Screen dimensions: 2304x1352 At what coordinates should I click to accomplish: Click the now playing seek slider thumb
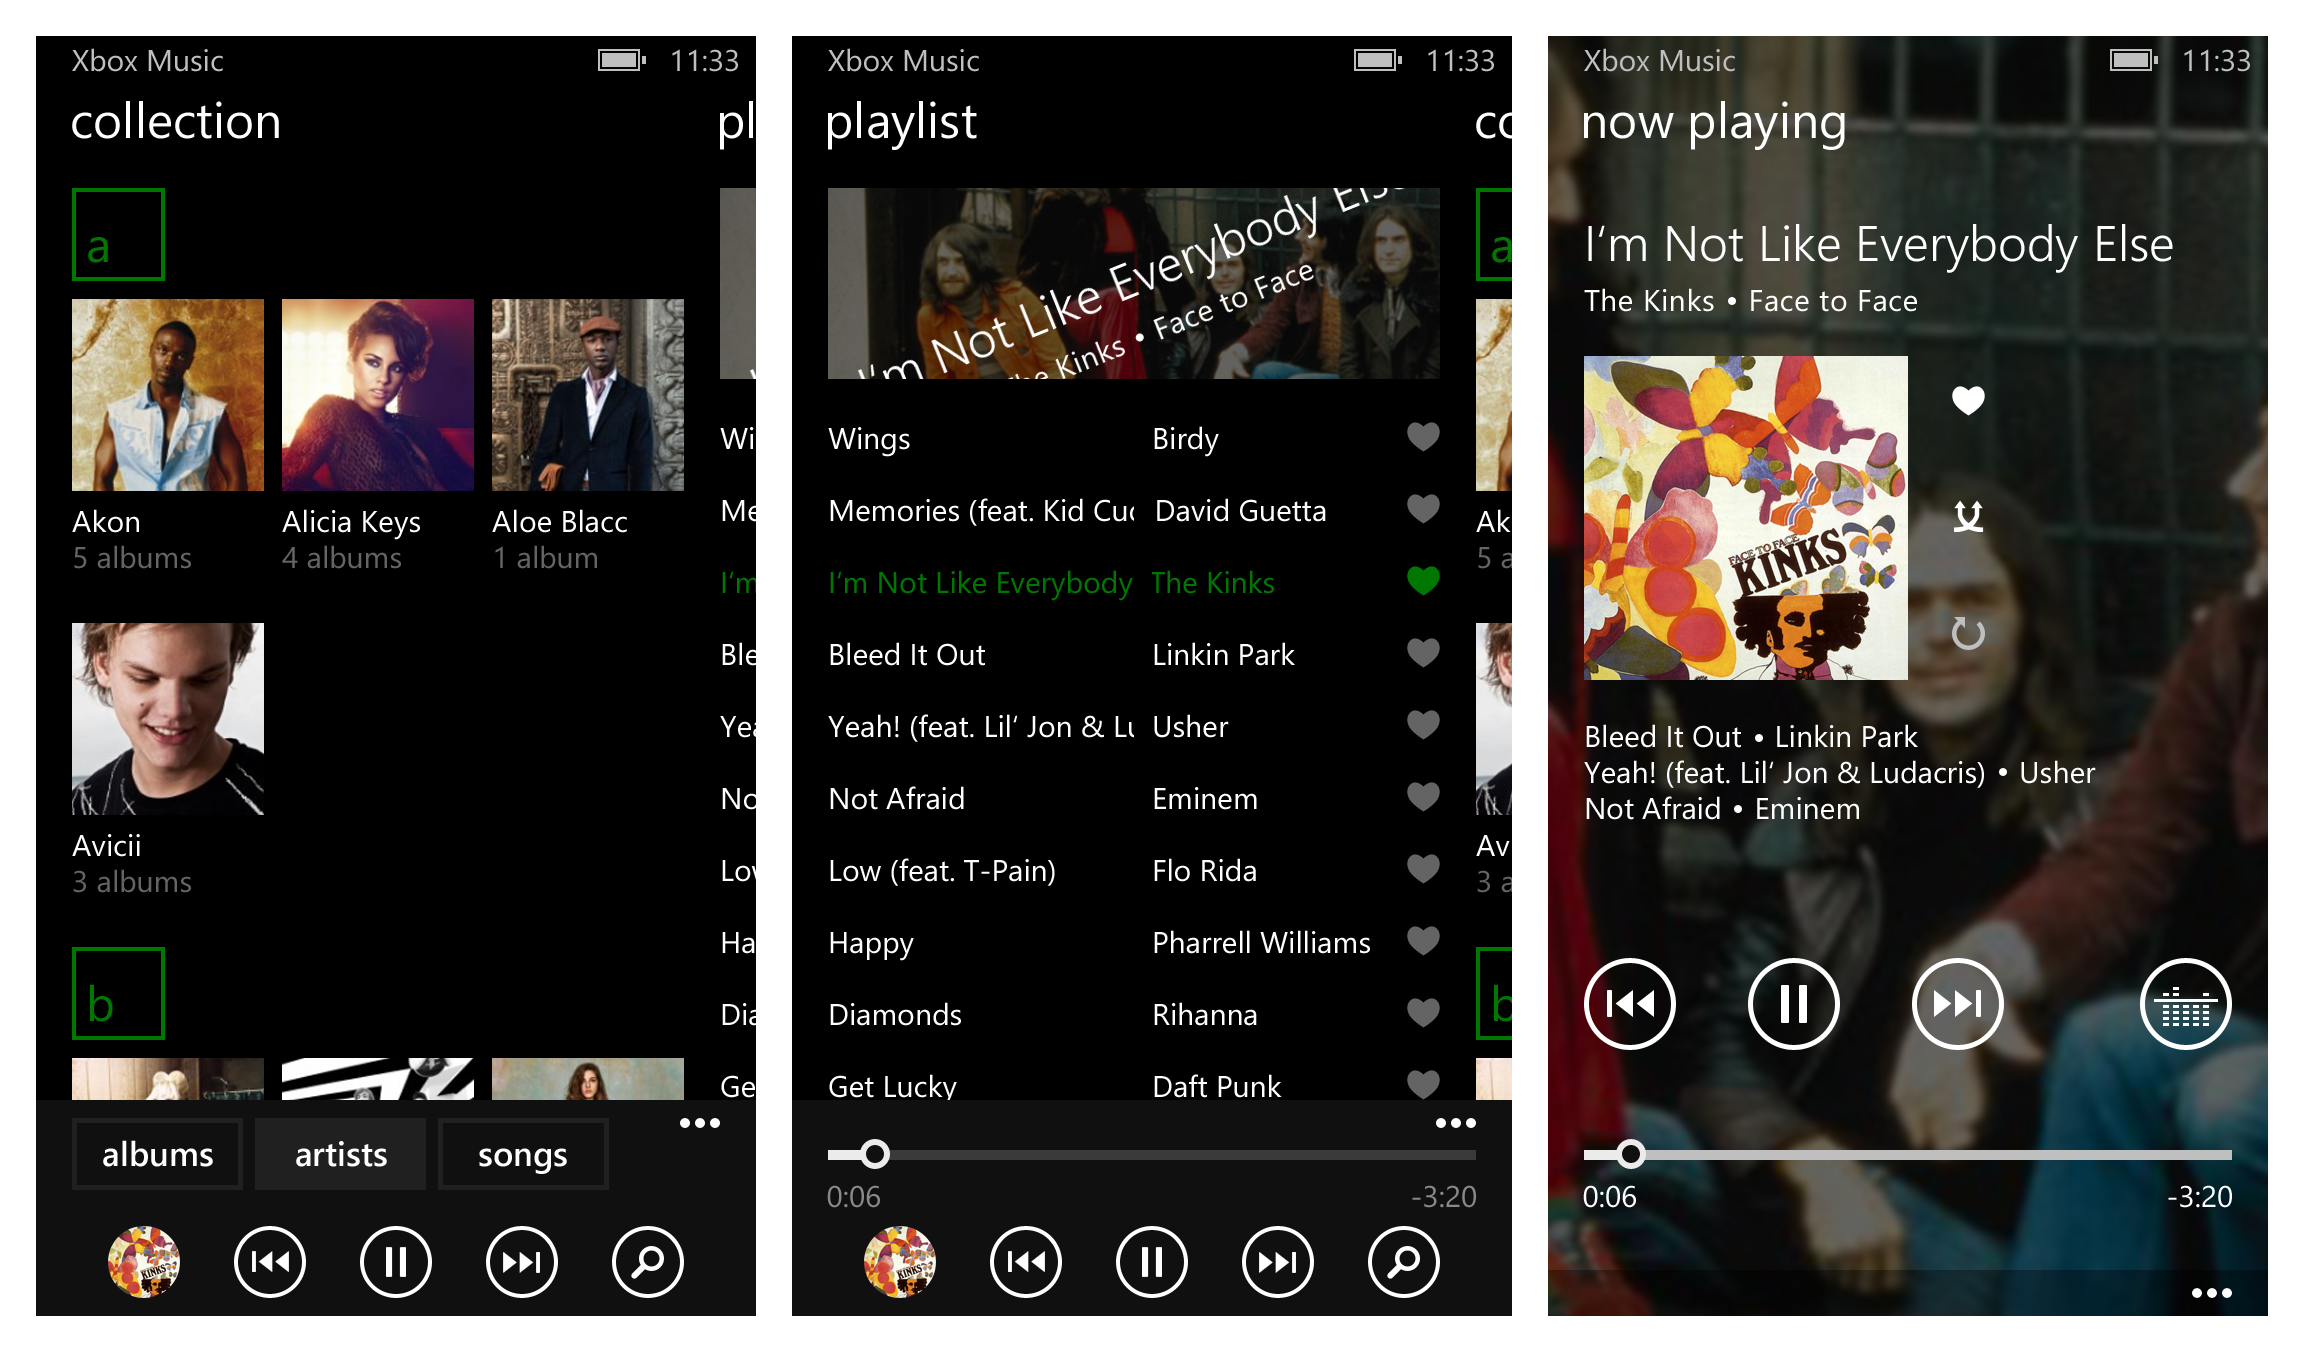[1631, 1154]
